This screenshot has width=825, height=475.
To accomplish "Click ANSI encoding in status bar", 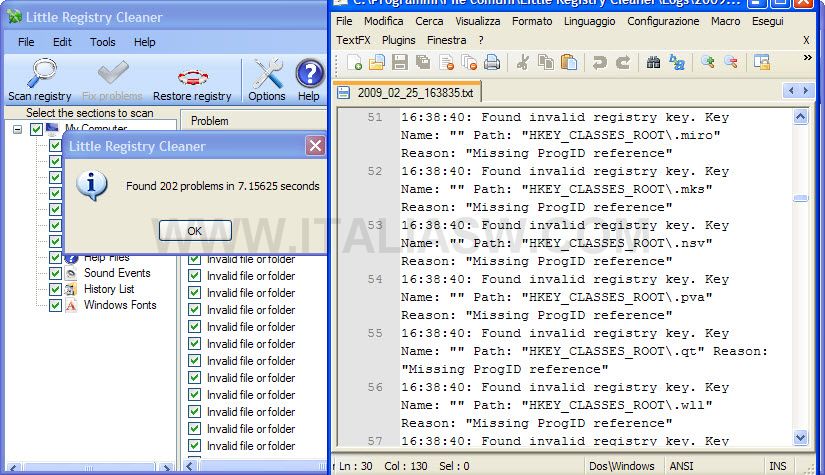I will coord(681,466).
